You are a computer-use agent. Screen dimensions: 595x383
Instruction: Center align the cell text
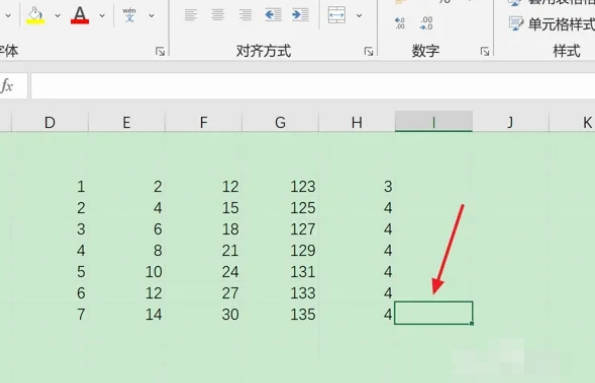pos(218,15)
